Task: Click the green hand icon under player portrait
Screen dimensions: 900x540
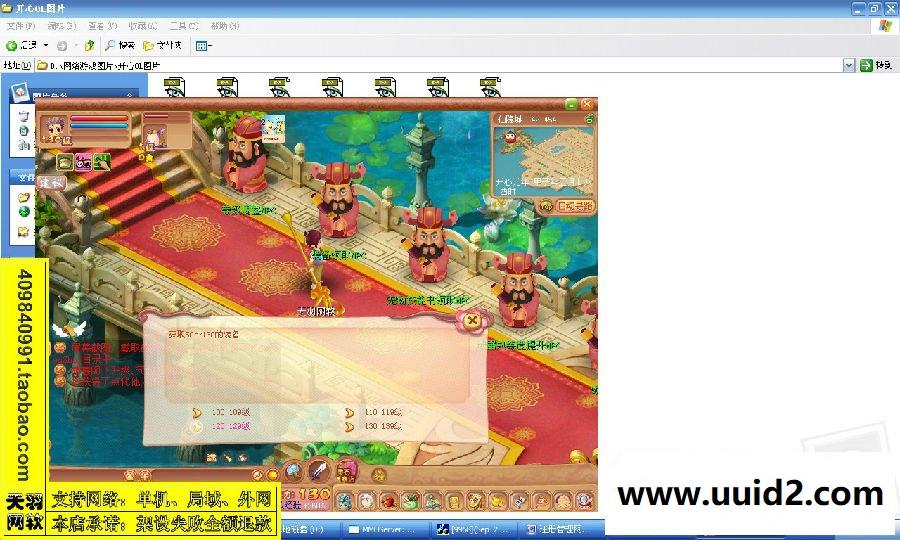Action: tap(102, 162)
